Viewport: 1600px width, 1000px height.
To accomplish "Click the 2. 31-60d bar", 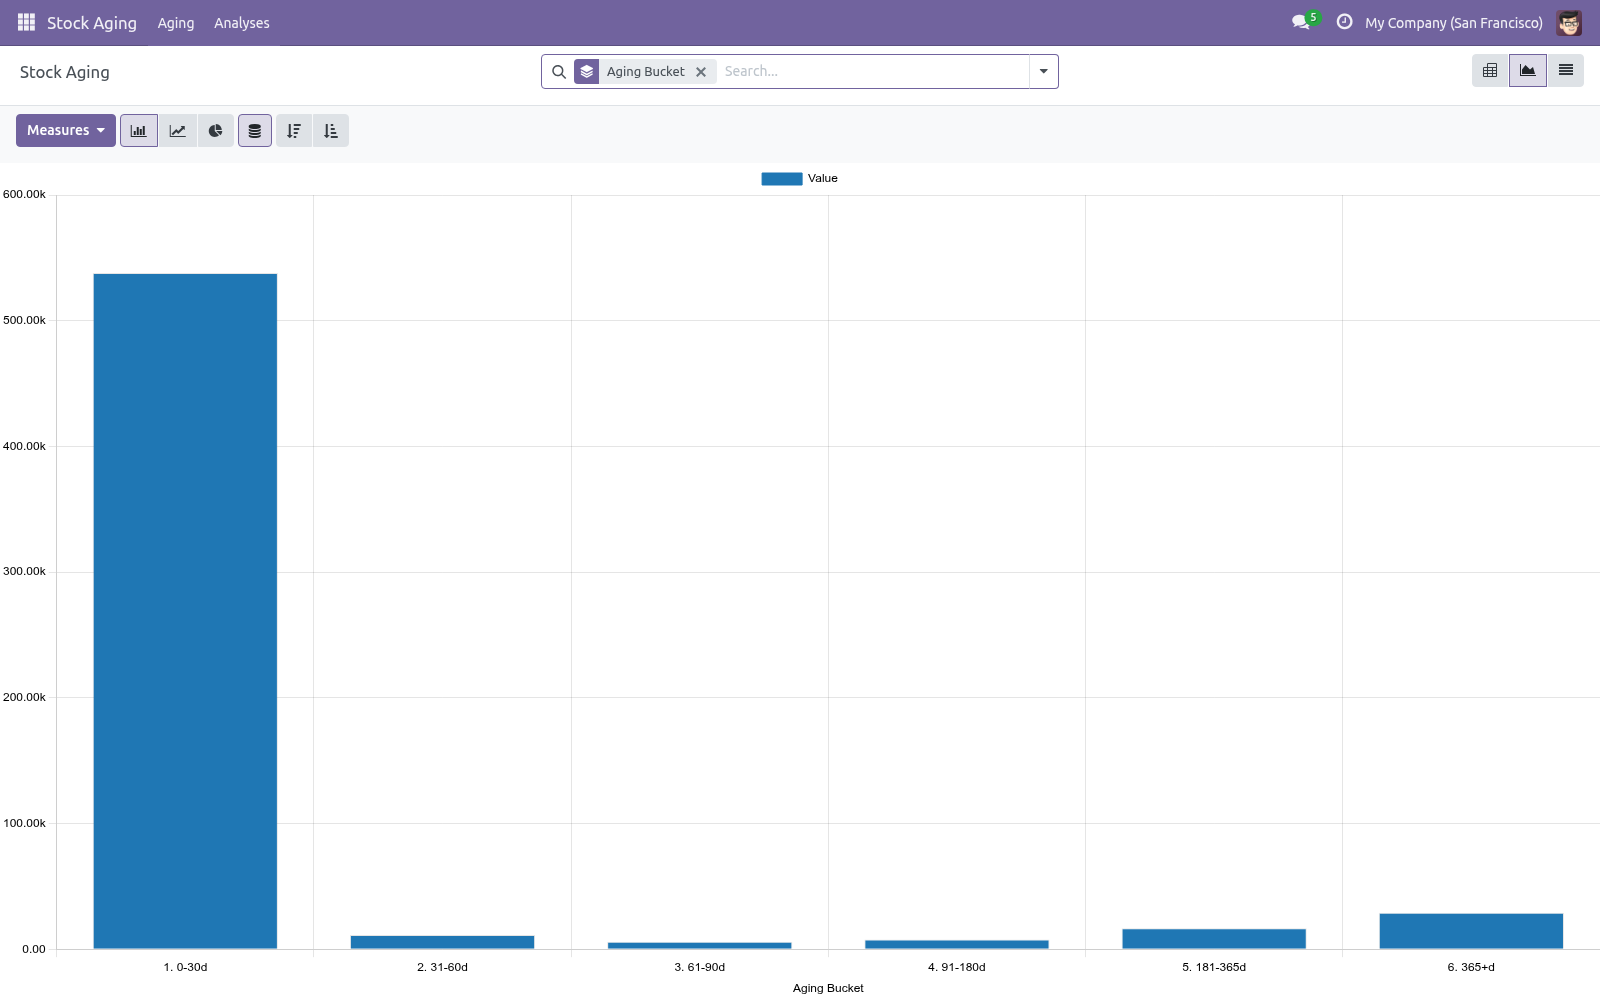I will (442, 942).
